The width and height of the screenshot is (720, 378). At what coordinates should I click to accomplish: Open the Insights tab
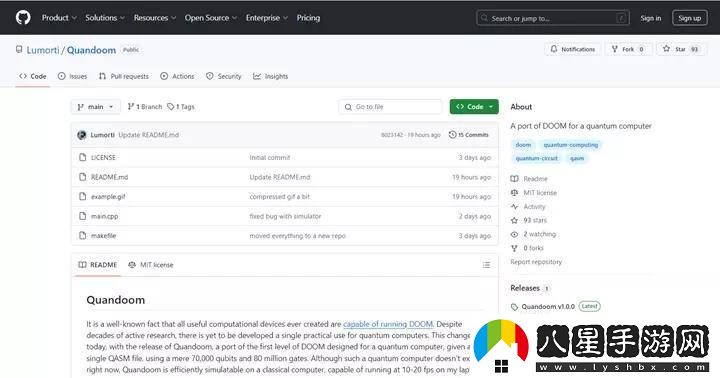(270, 76)
